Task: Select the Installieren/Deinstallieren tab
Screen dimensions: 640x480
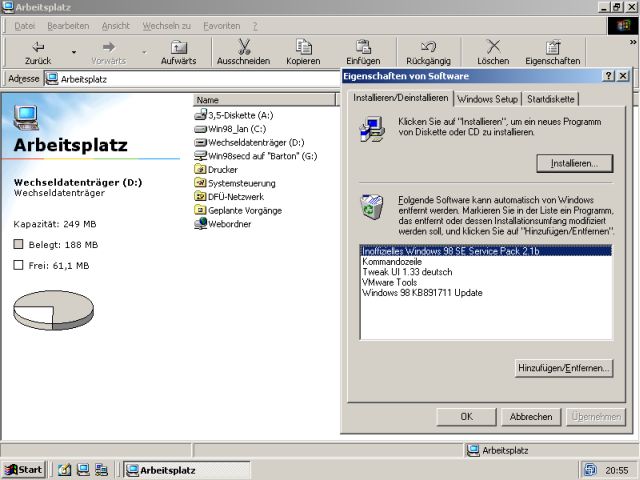Action: [400, 98]
